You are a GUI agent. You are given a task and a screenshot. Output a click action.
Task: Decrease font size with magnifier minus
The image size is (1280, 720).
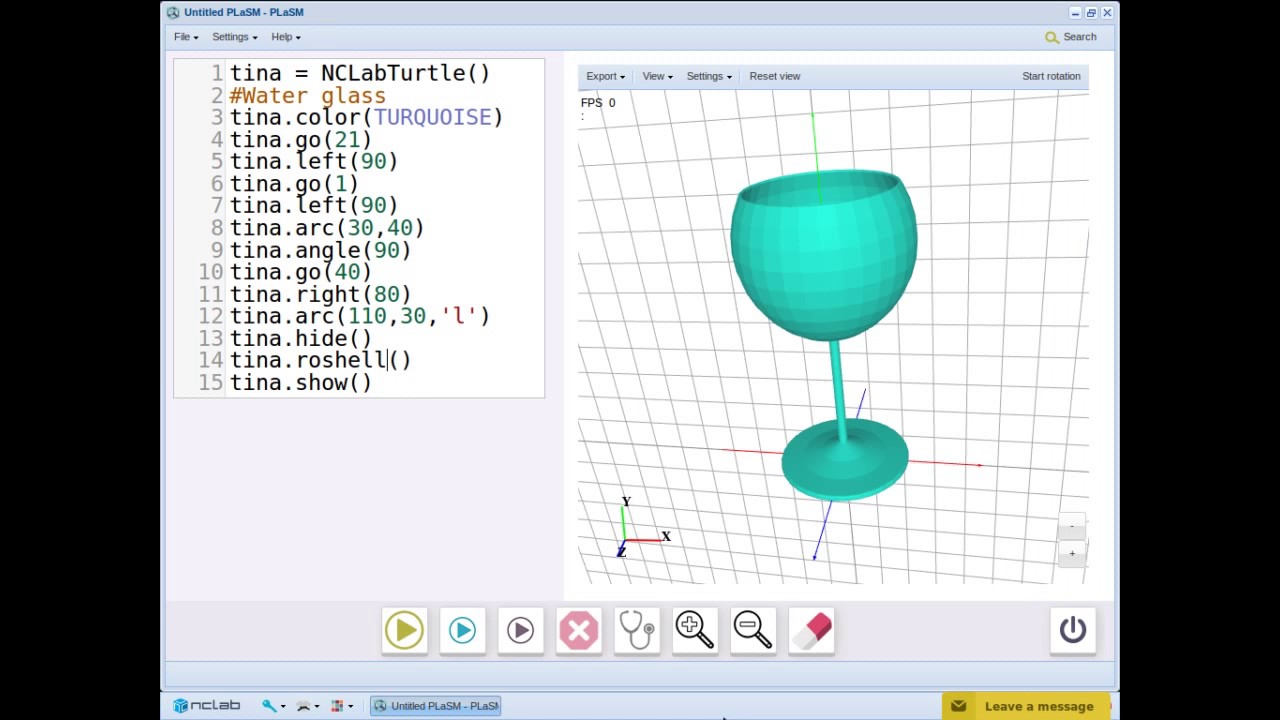coord(752,630)
